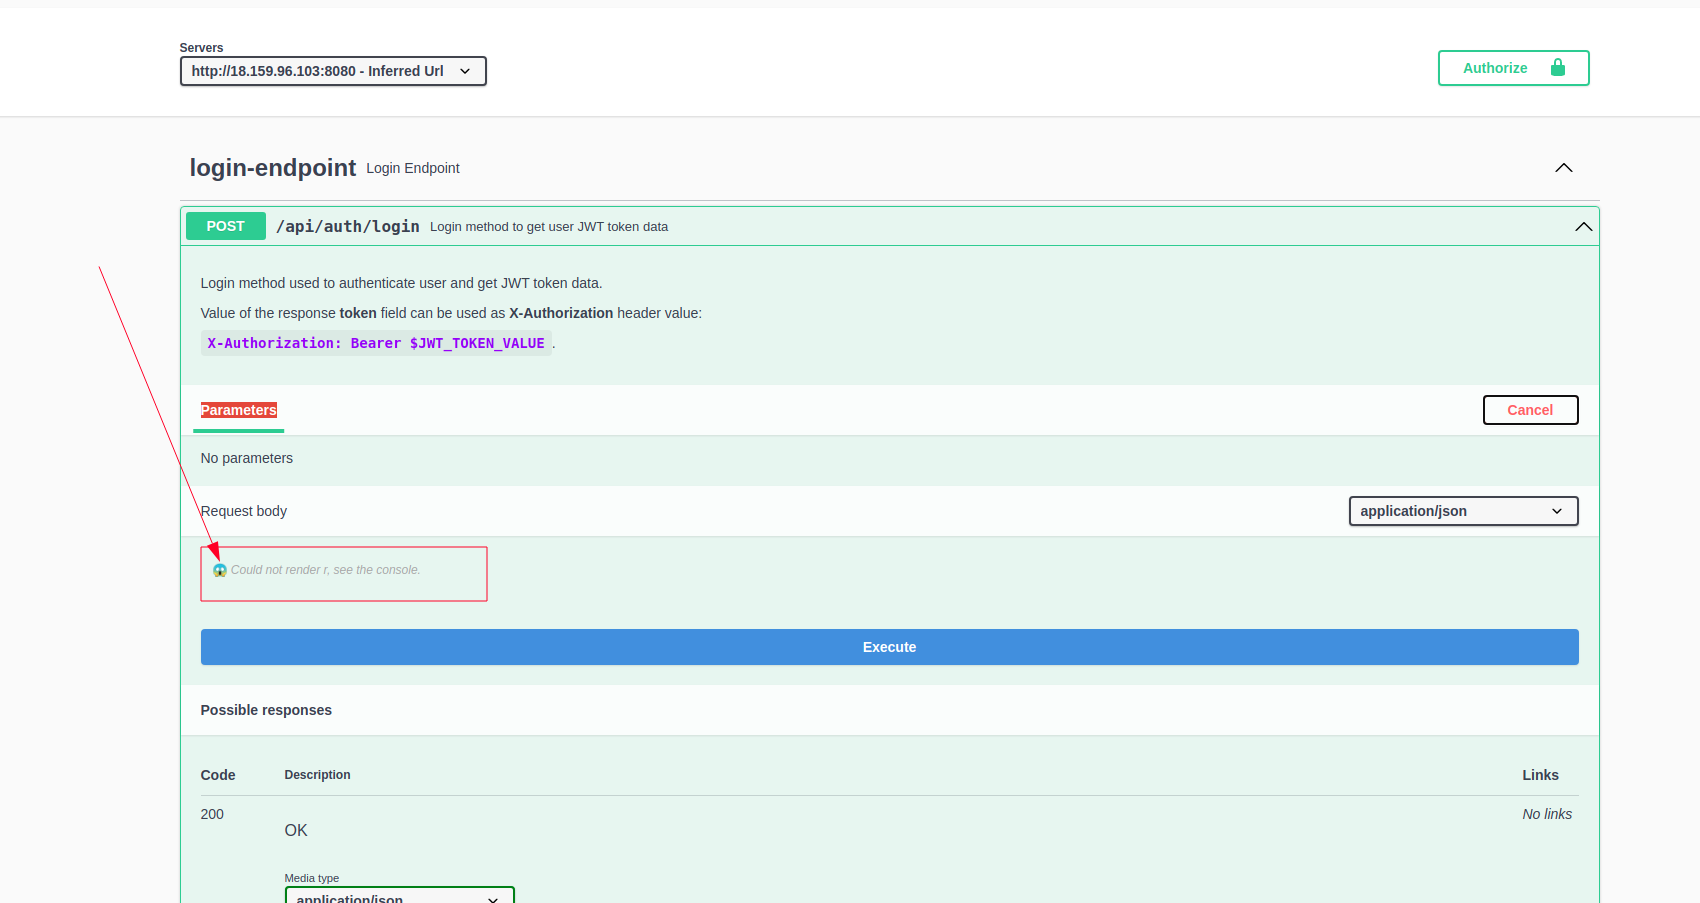Click inside the red request body error box
1700x903 pixels.
(x=343, y=574)
